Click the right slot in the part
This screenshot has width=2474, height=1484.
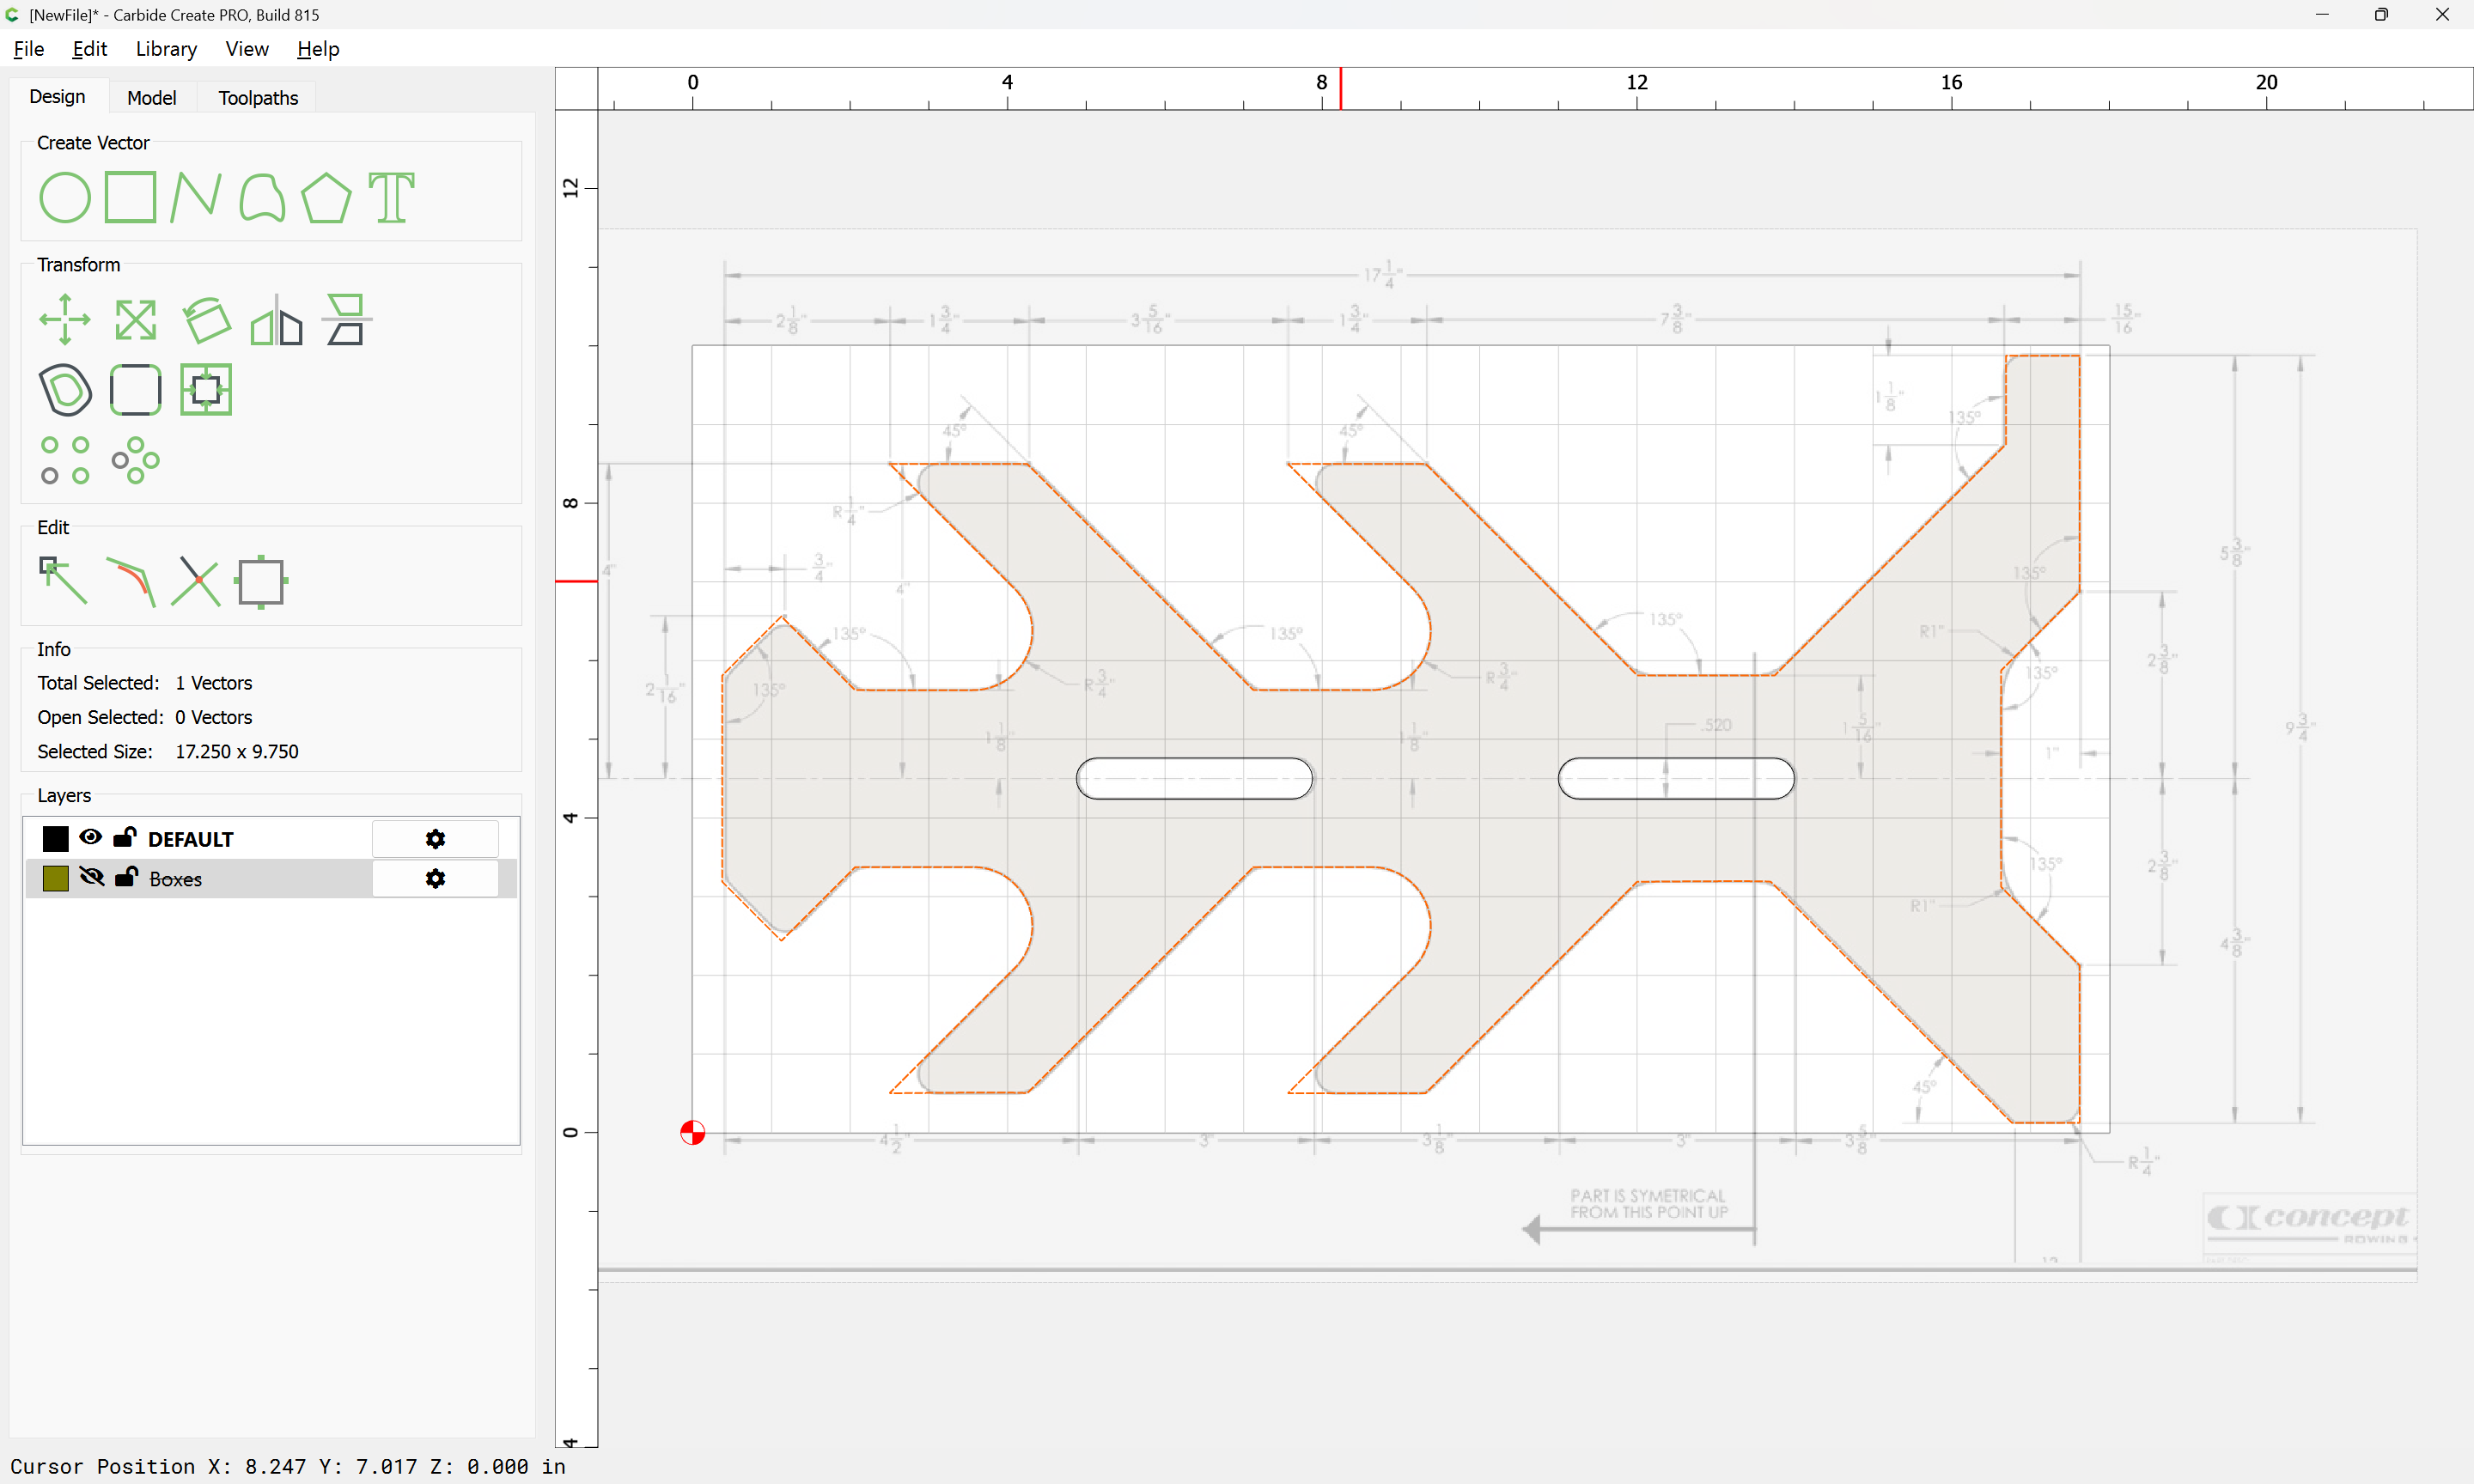click(1676, 779)
